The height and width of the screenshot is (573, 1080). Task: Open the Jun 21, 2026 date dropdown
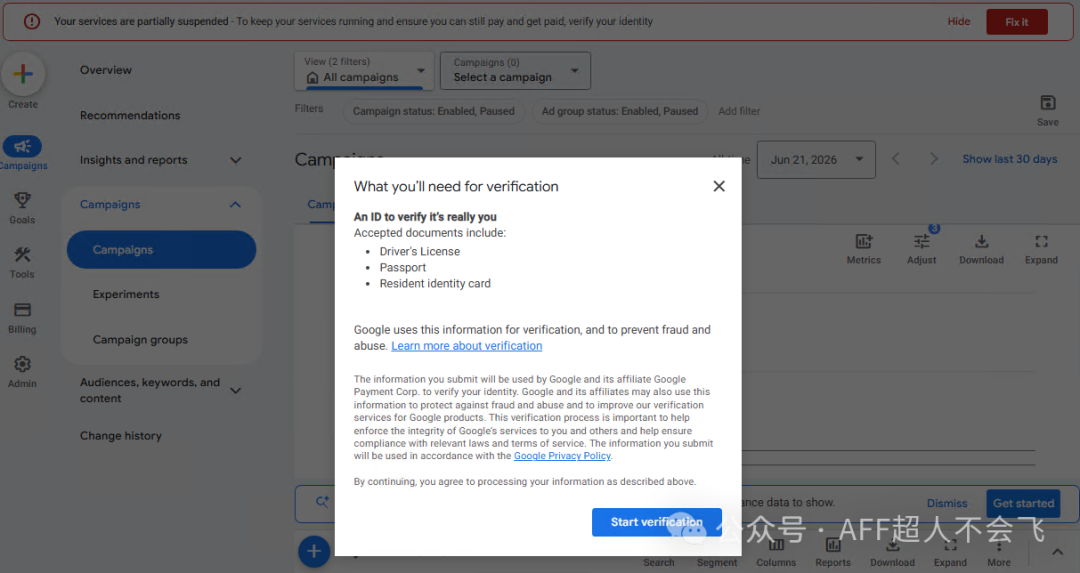[x=816, y=160]
